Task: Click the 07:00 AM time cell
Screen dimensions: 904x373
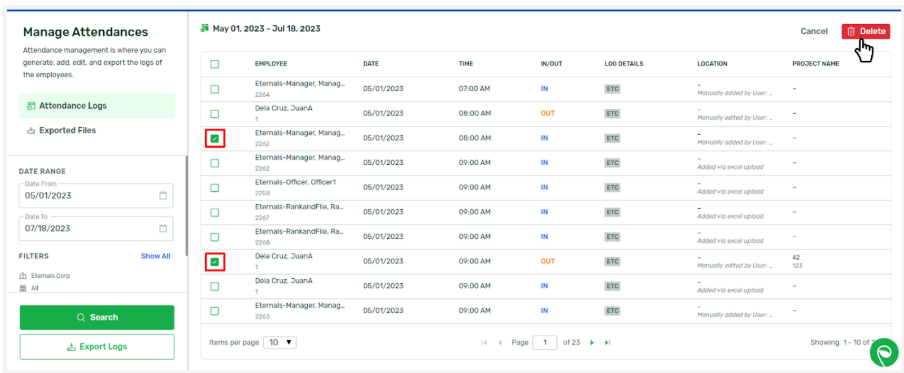Action: pos(474,89)
